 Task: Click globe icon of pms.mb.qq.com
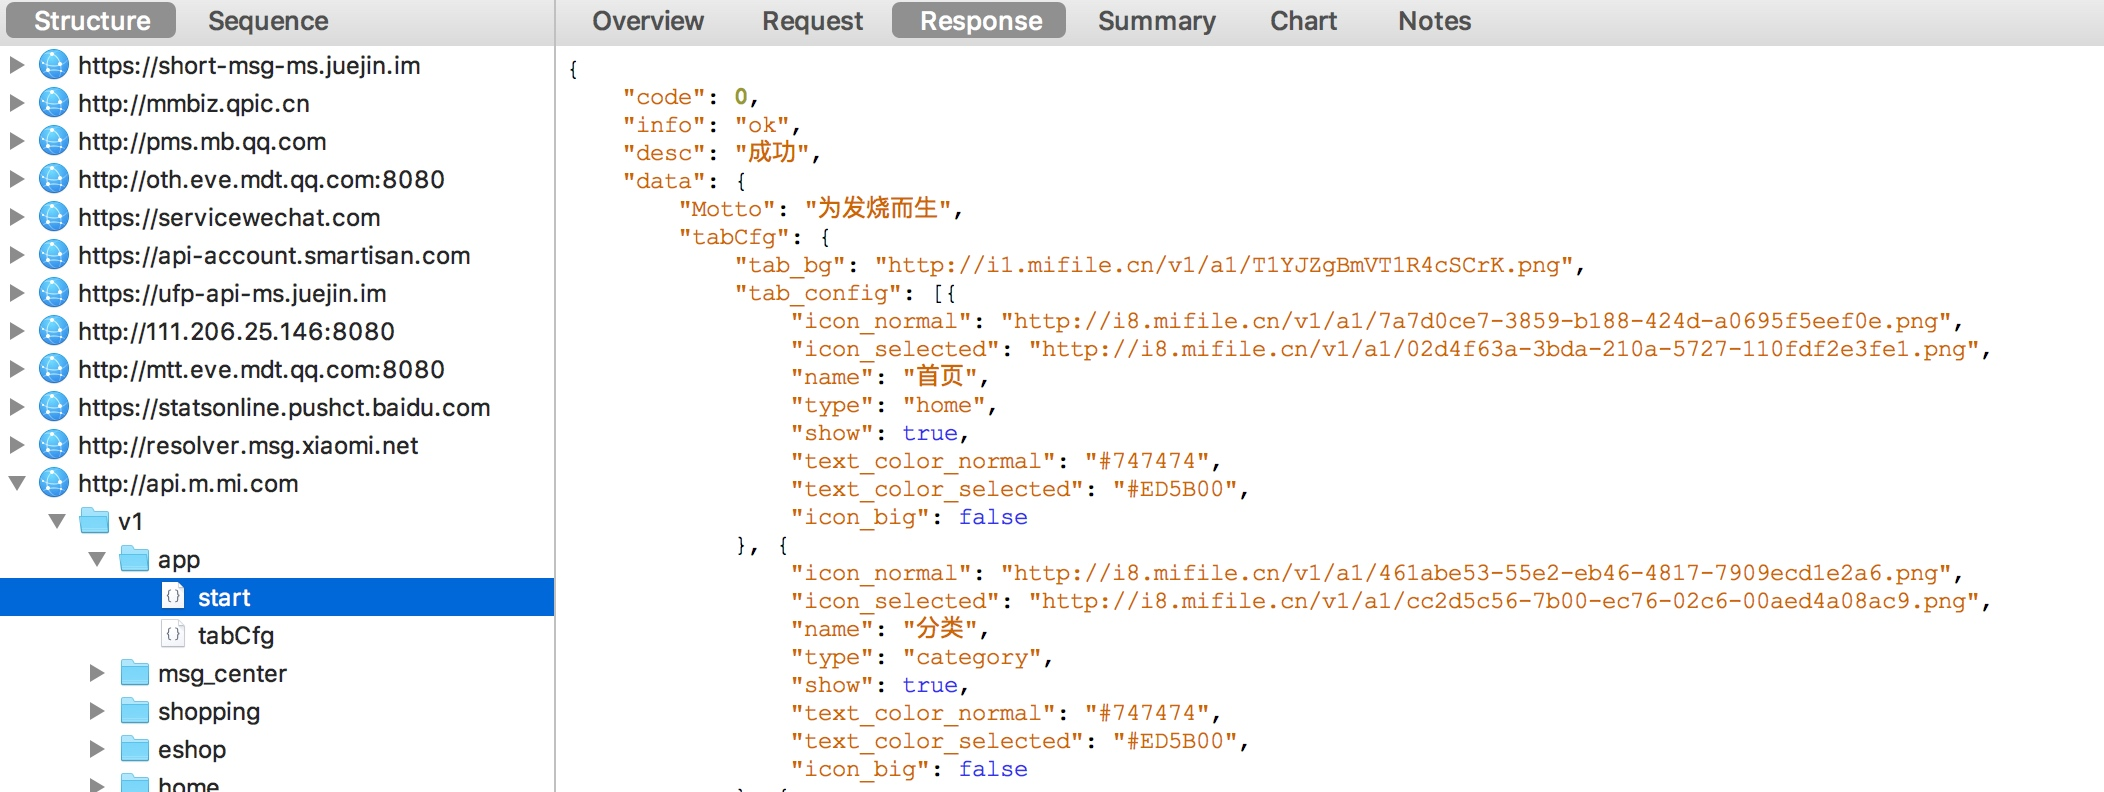54,141
